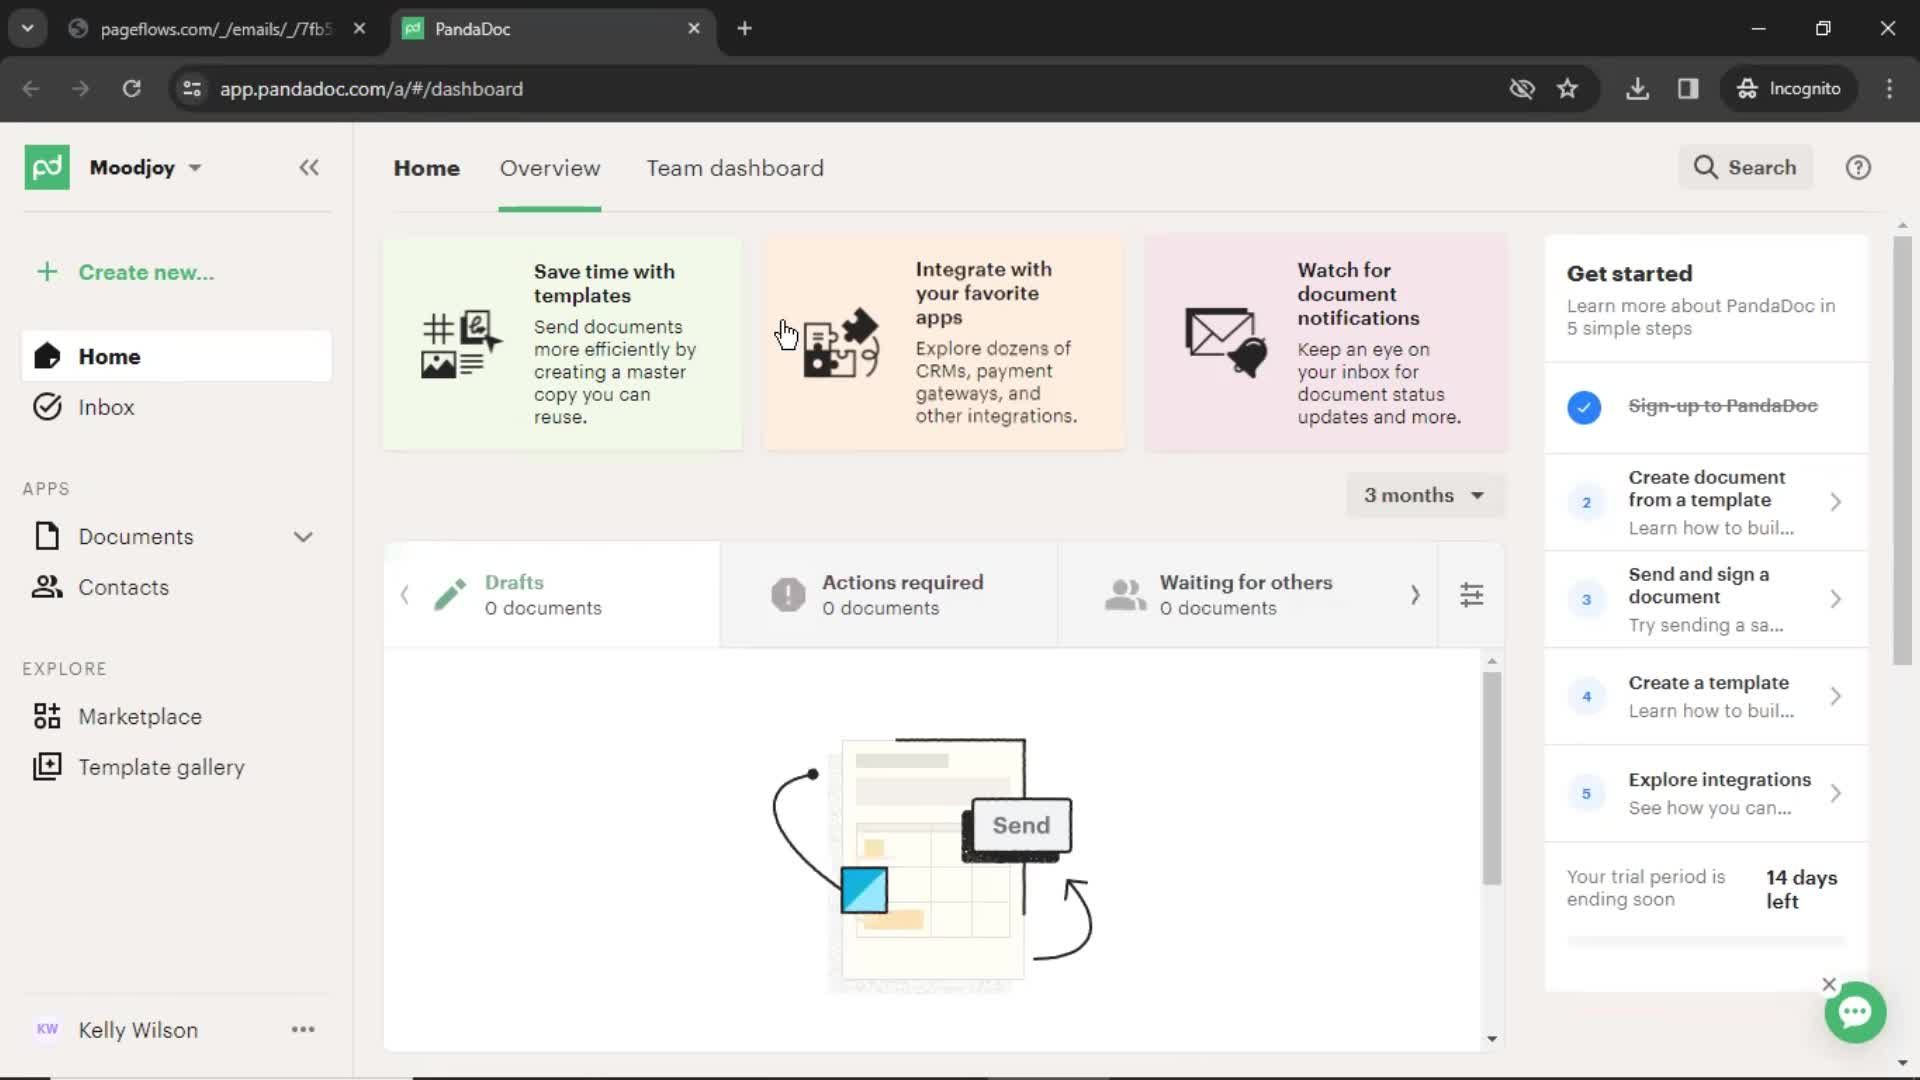Open Save time with templates card

pos(562,343)
